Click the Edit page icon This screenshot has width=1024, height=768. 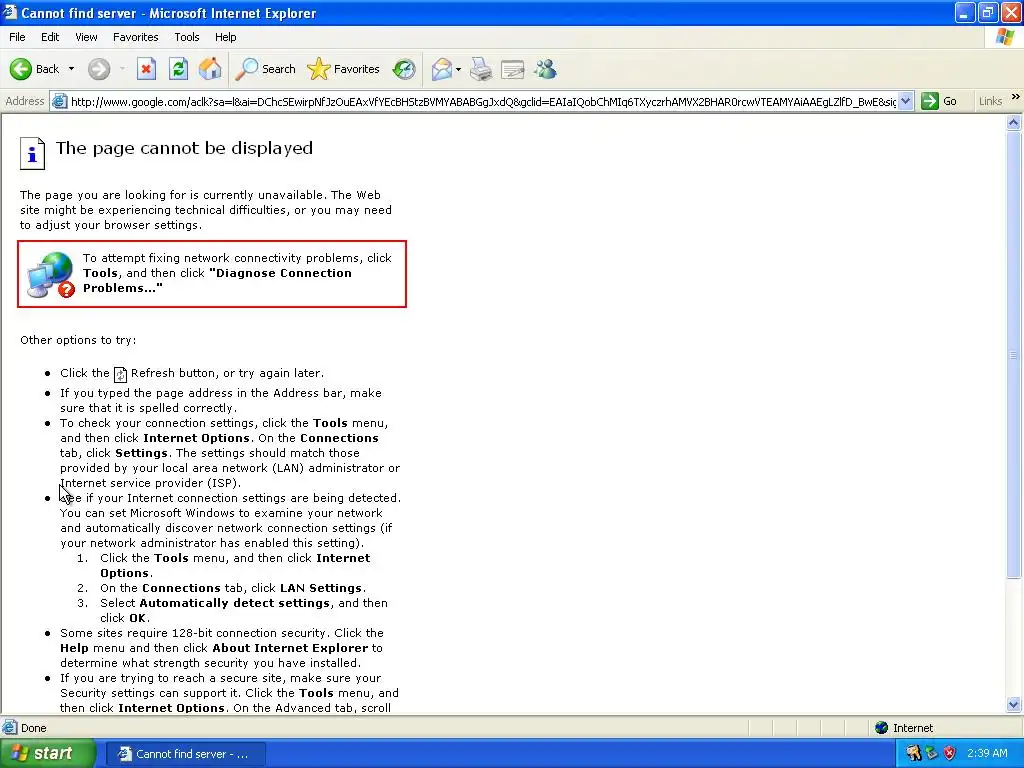click(513, 69)
